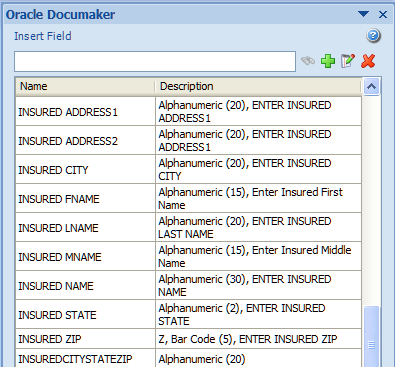This screenshot has width=395, height=367.
Task: Select the INSURED MNAME field name
Action: (x=60, y=257)
